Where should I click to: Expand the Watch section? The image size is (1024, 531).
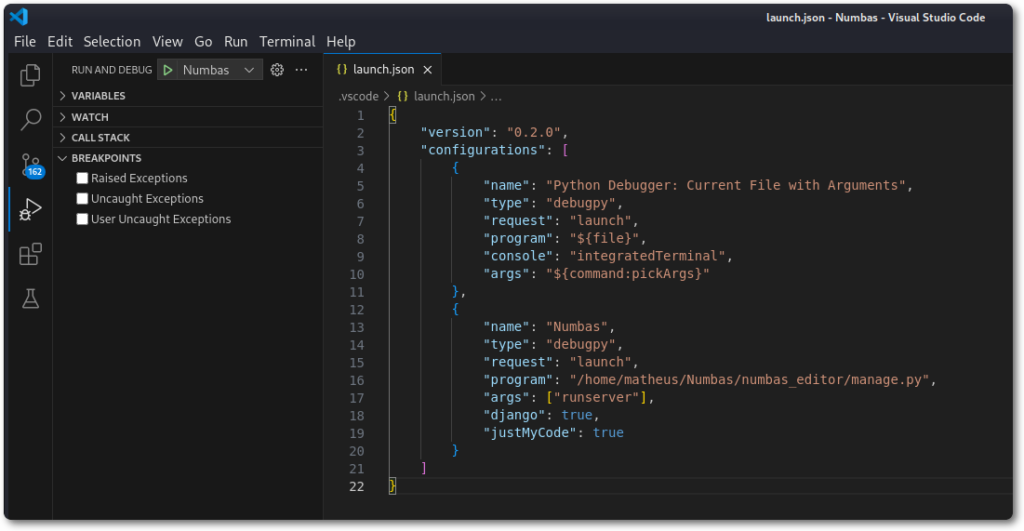(90, 117)
